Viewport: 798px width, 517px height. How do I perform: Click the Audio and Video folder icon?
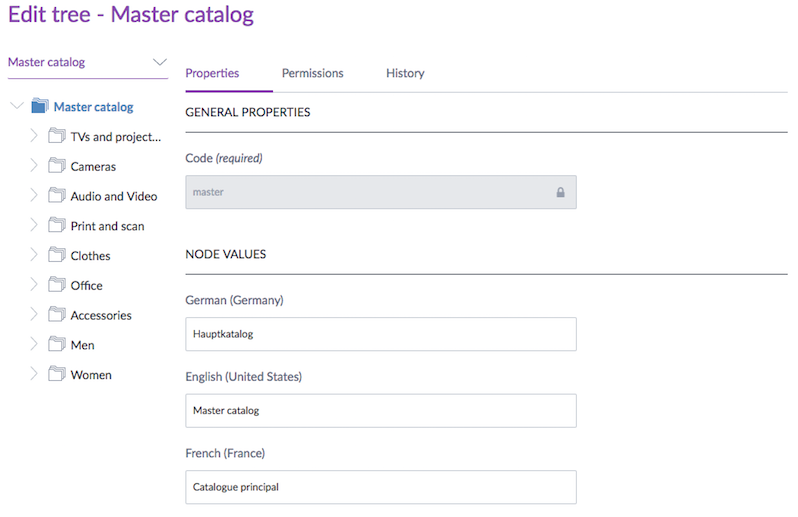tap(57, 196)
